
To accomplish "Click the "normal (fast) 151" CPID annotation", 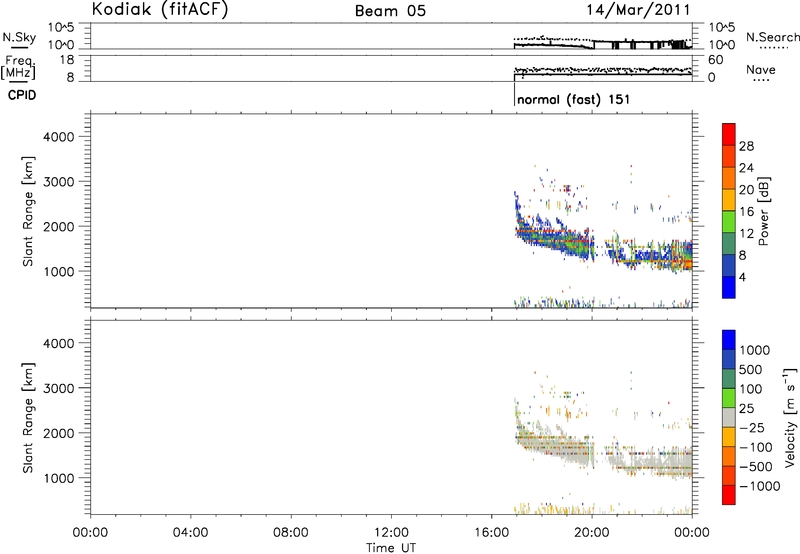I will click(573, 99).
